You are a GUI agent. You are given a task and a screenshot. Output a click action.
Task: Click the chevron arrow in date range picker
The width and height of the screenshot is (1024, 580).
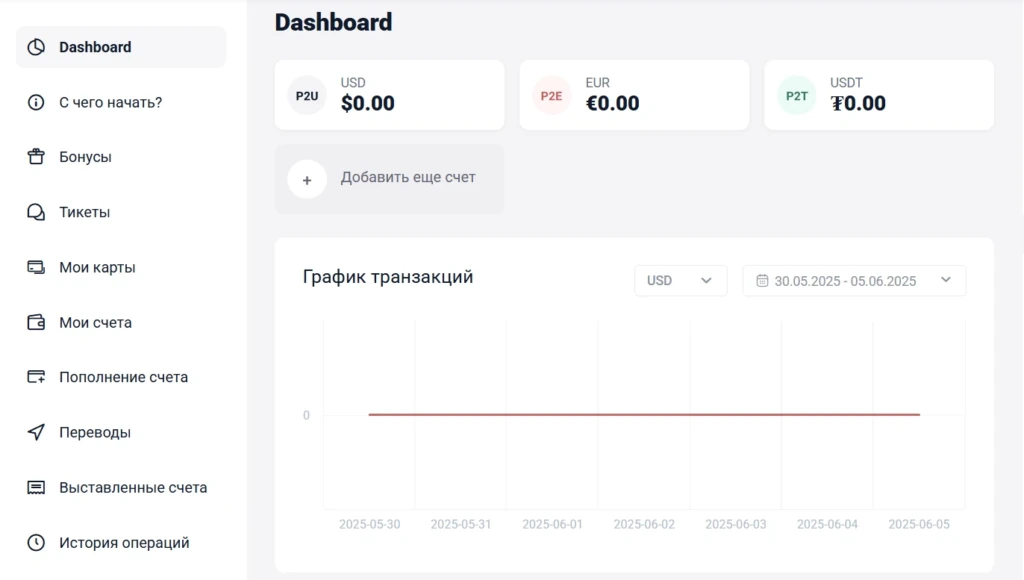click(x=946, y=280)
